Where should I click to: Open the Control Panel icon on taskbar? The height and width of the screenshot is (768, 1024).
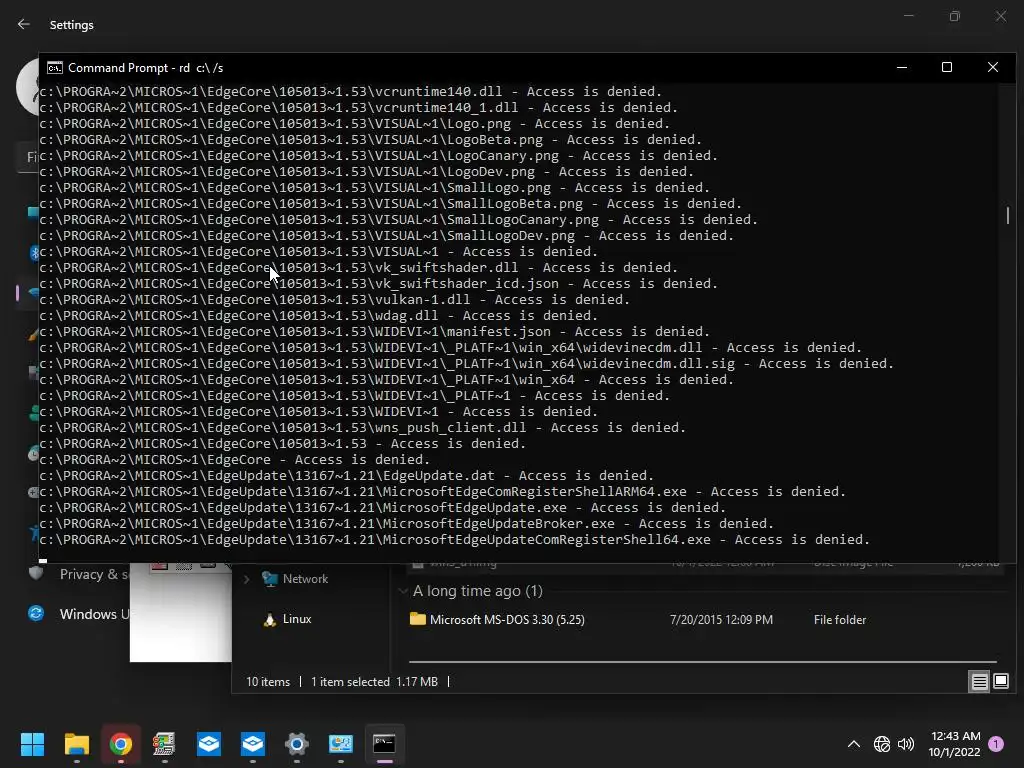(340, 744)
